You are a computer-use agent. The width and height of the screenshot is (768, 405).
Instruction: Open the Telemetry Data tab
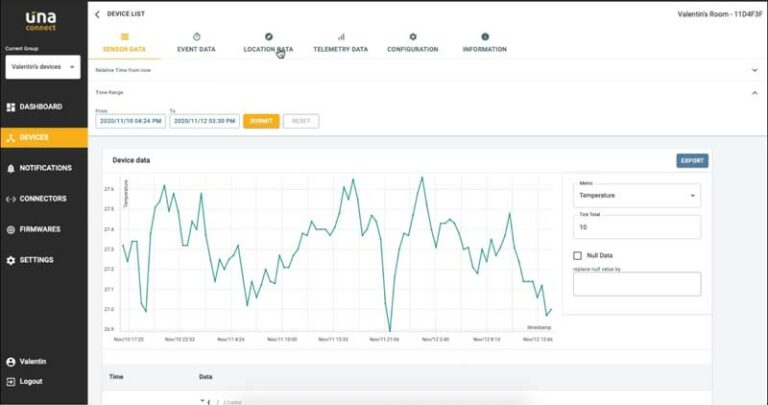coord(340,43)
